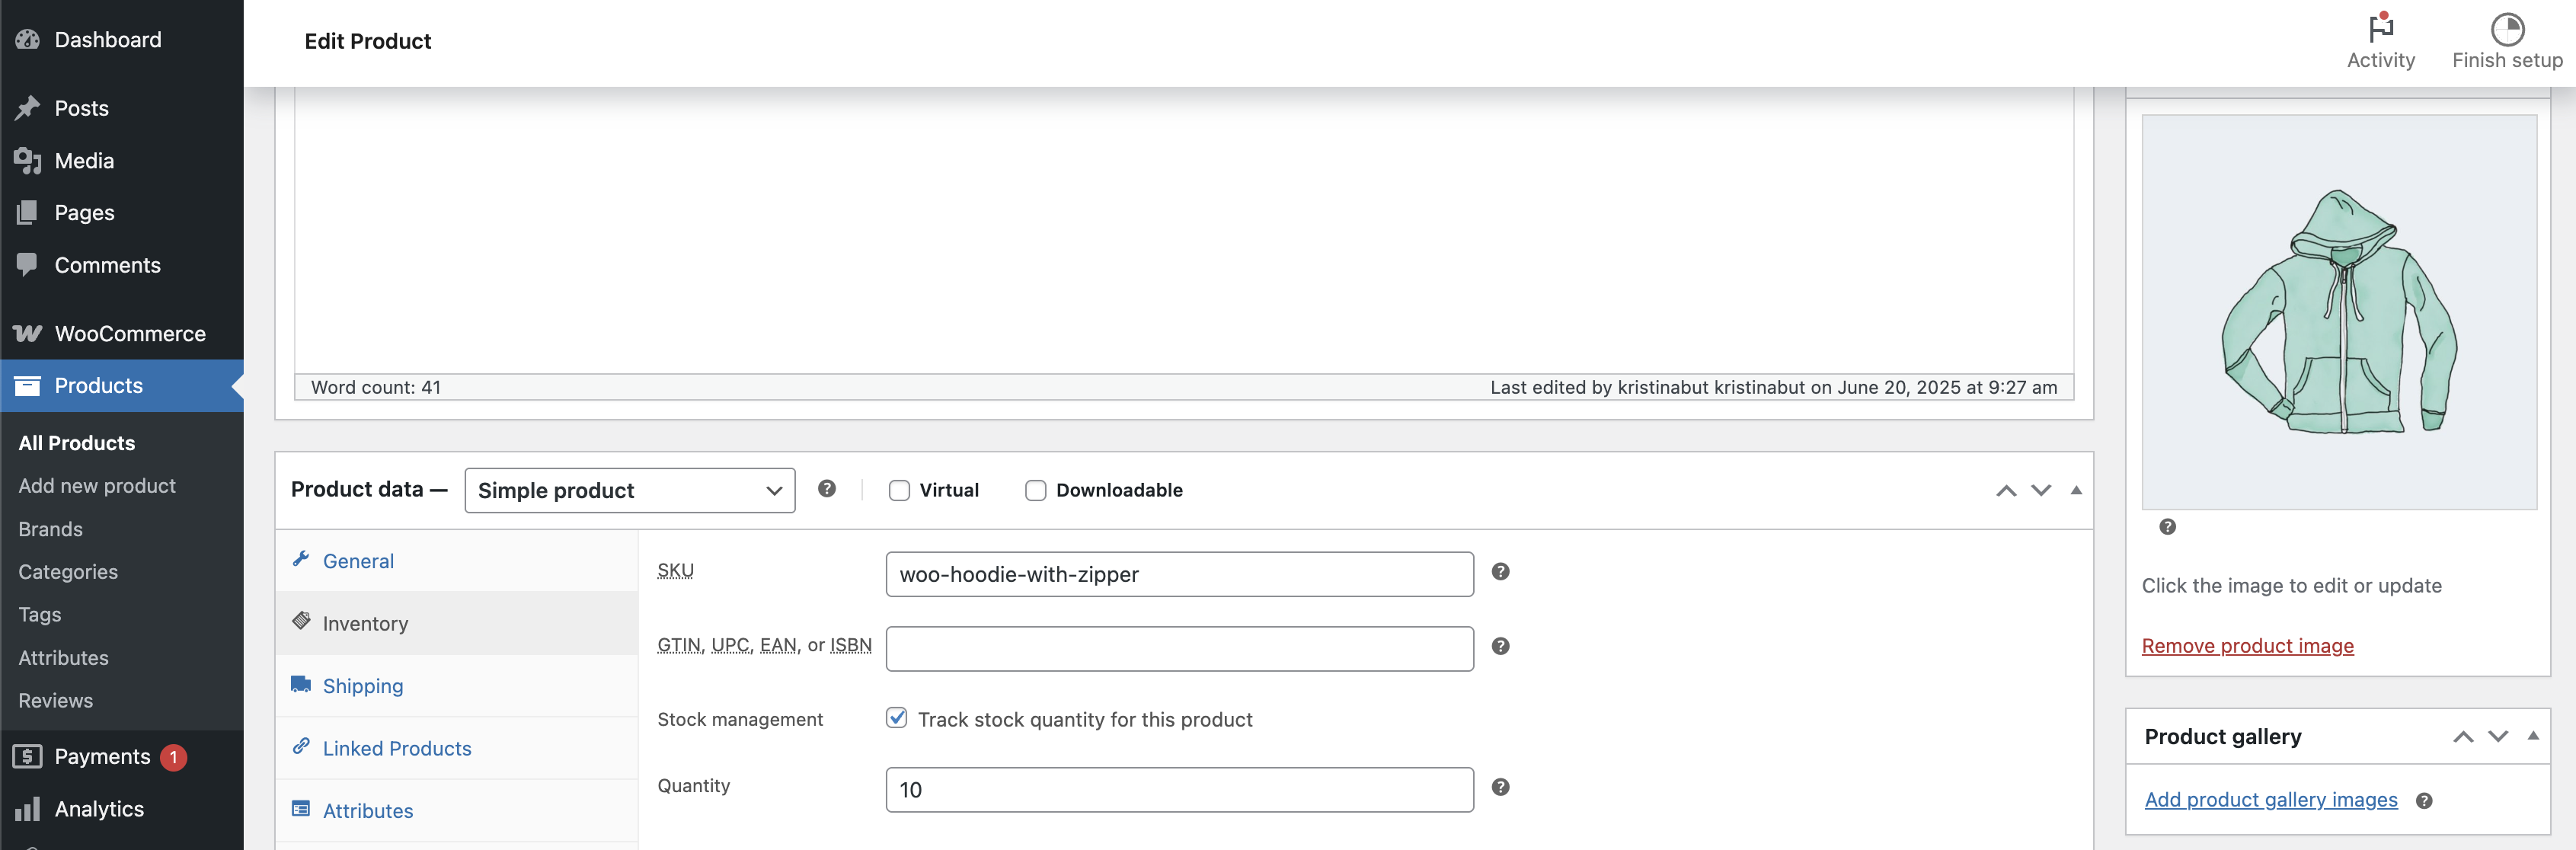Open the Simple product type dropdown
2576x850 pixels.
click(x=630, y=491)
